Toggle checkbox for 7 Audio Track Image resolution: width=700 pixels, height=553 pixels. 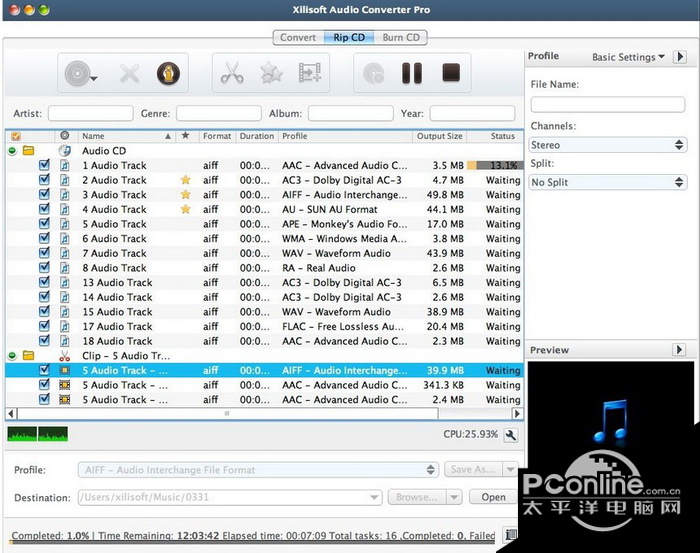pyautogui.click(x=44, y=253)
